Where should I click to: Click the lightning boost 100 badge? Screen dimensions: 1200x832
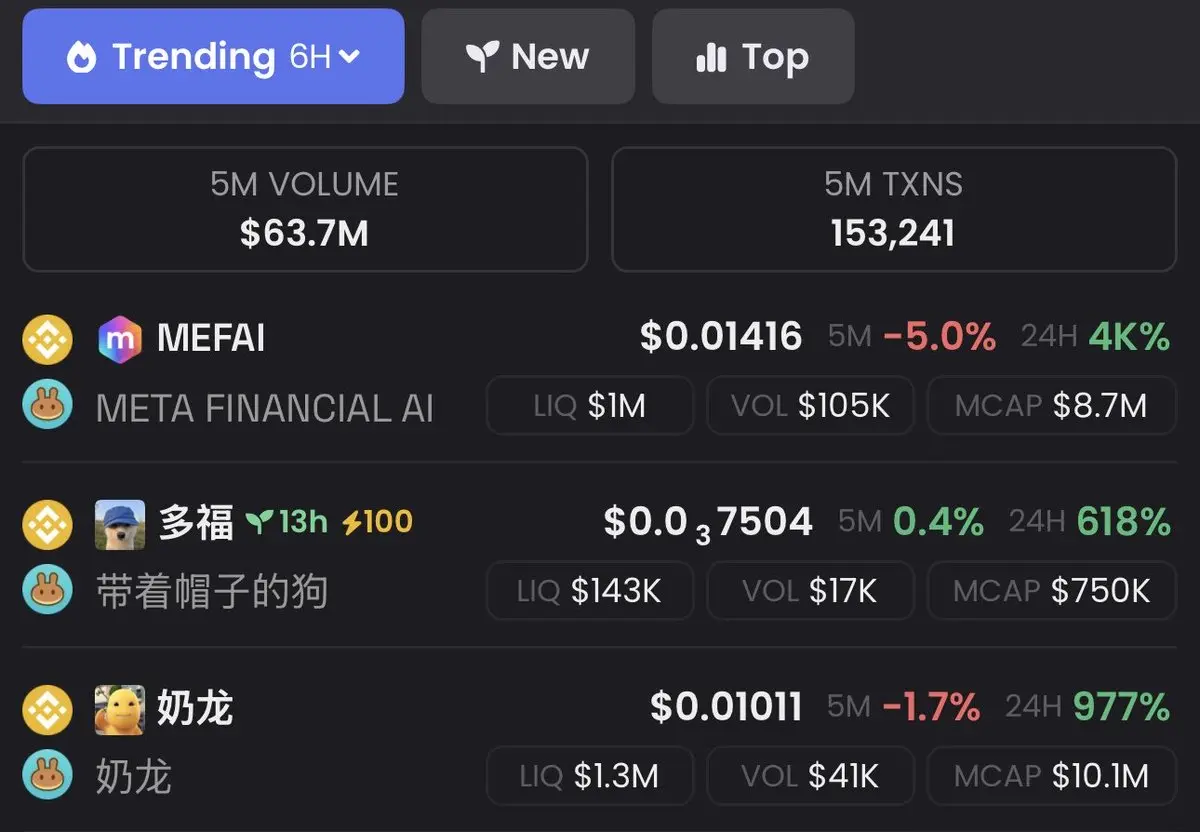click(376, 522)
